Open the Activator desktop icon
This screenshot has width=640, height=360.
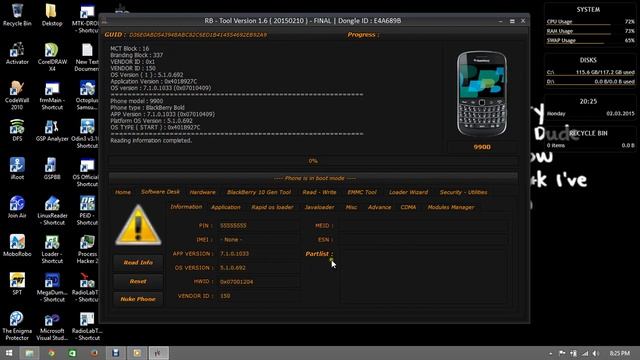(x=17, y=53)
